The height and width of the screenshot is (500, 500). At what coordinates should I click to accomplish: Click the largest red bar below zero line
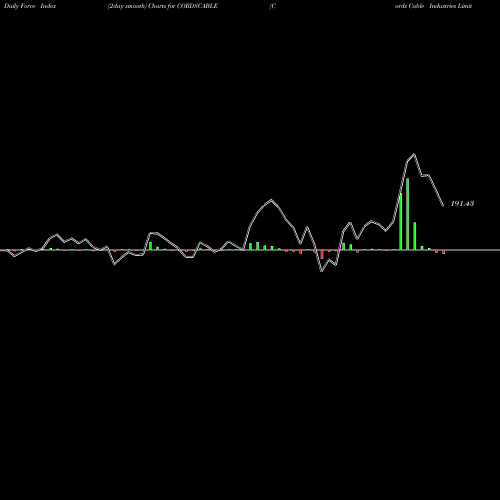322,254
